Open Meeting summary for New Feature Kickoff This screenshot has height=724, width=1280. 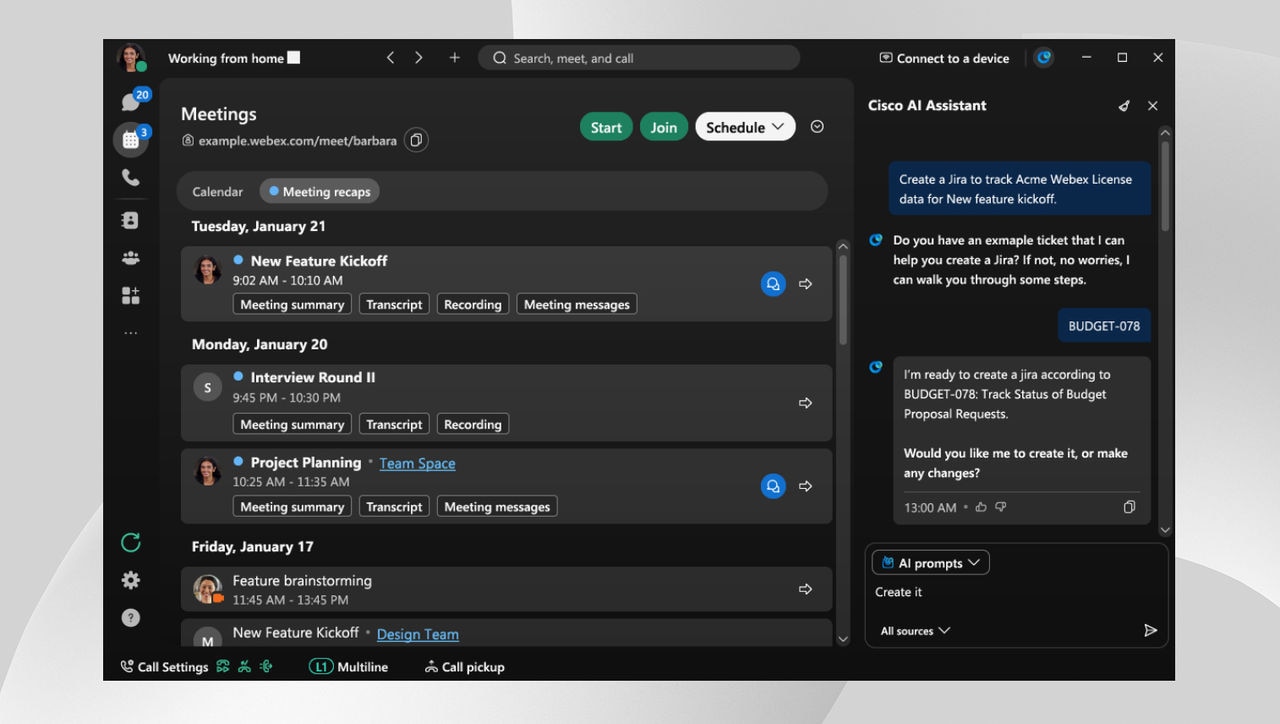click(x=292, y=304)
